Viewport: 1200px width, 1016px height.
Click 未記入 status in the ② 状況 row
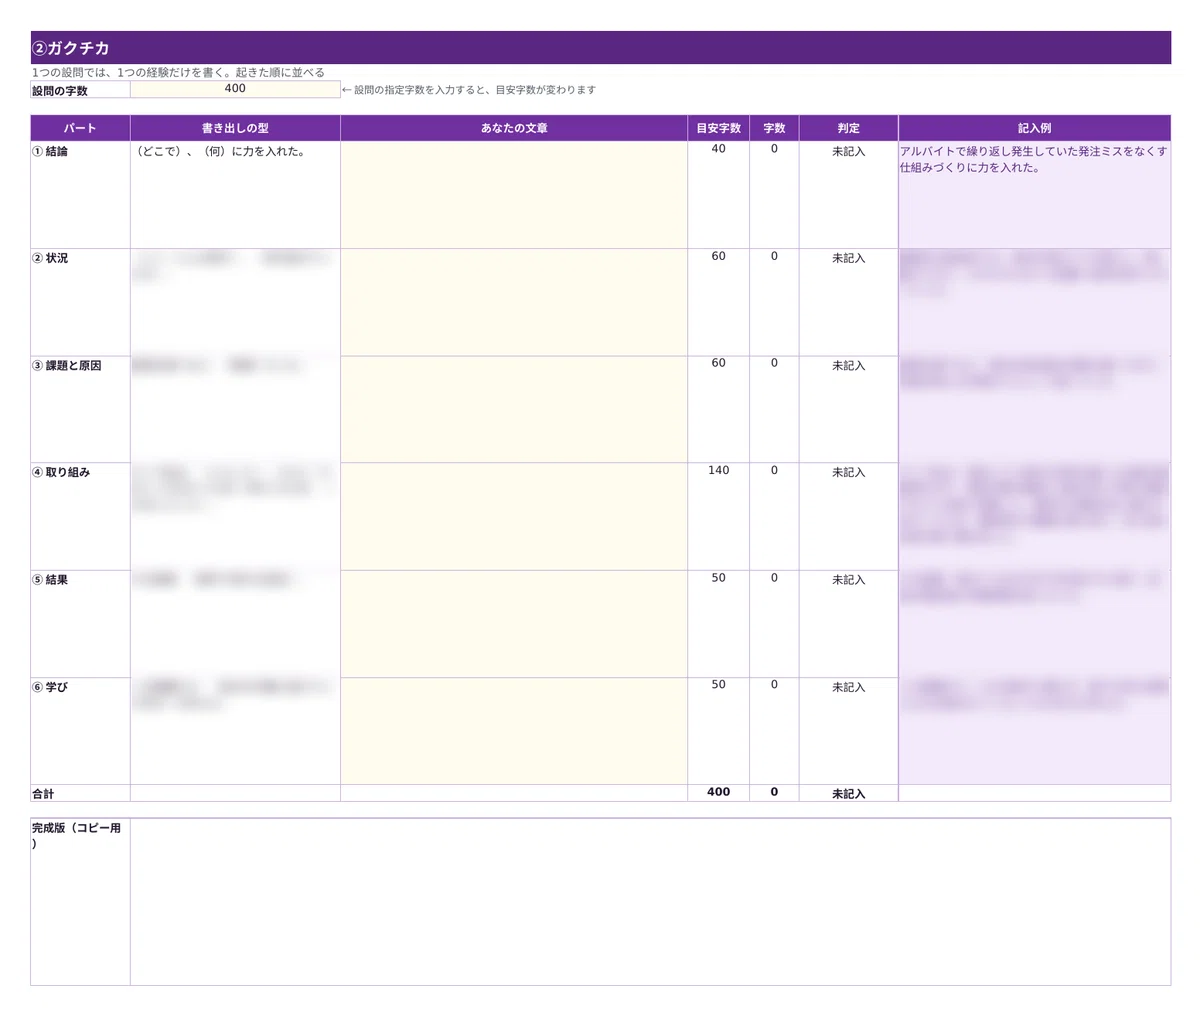848,258
